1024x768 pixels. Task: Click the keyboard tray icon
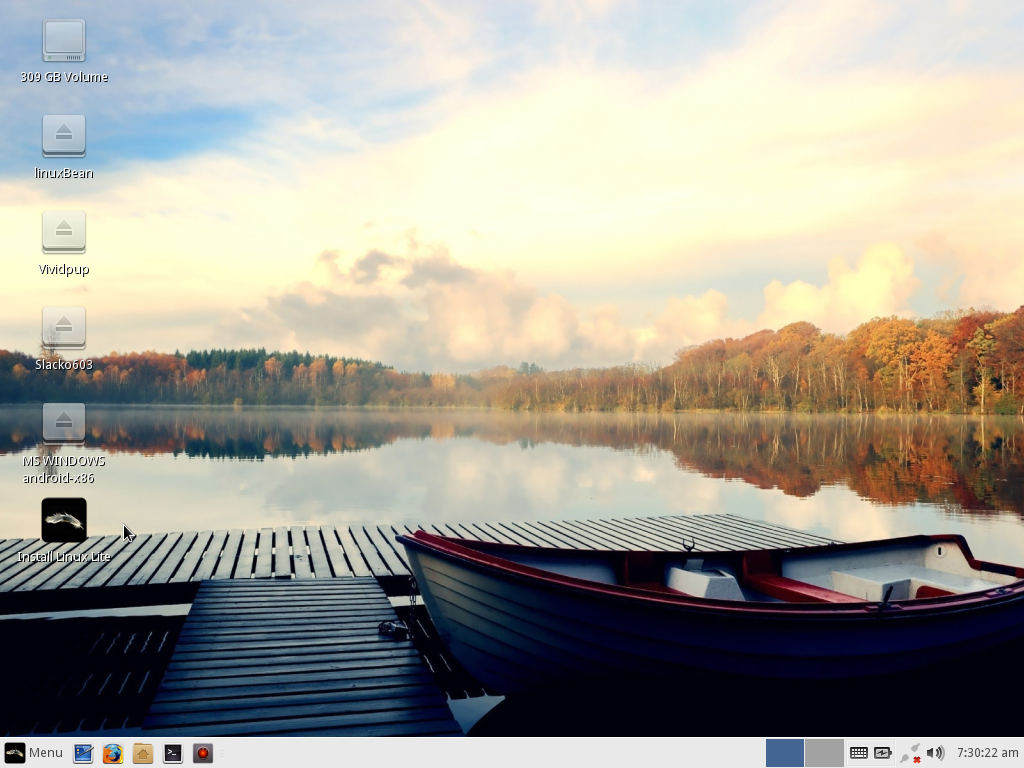coord(859,753)
